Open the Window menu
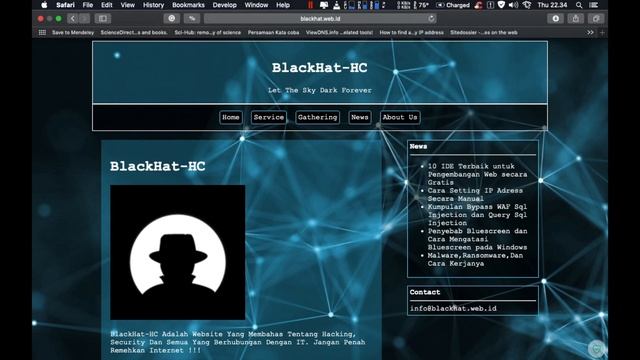 coord(256,5)
